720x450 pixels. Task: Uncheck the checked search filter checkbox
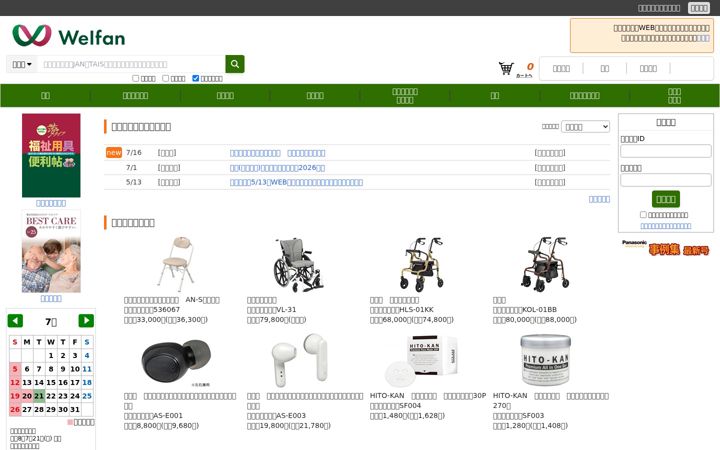[196, 78]
